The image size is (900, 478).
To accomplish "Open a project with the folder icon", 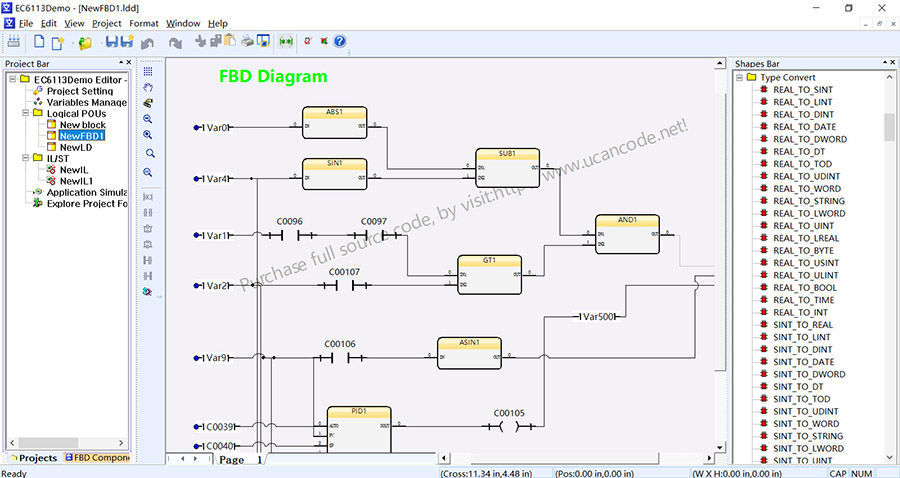I will 86,43.
